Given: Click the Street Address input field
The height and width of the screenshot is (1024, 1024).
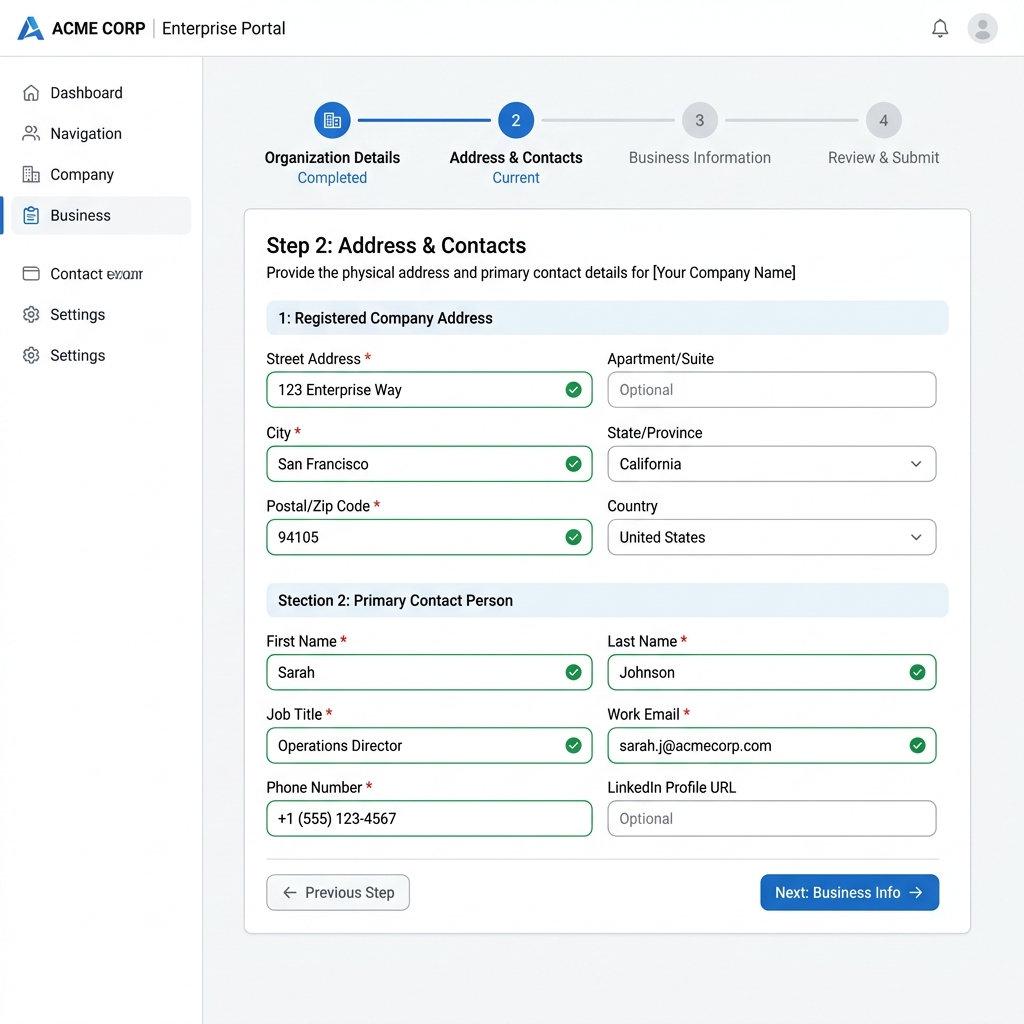Looking at the screenshot, I should [x=429, y=390].
